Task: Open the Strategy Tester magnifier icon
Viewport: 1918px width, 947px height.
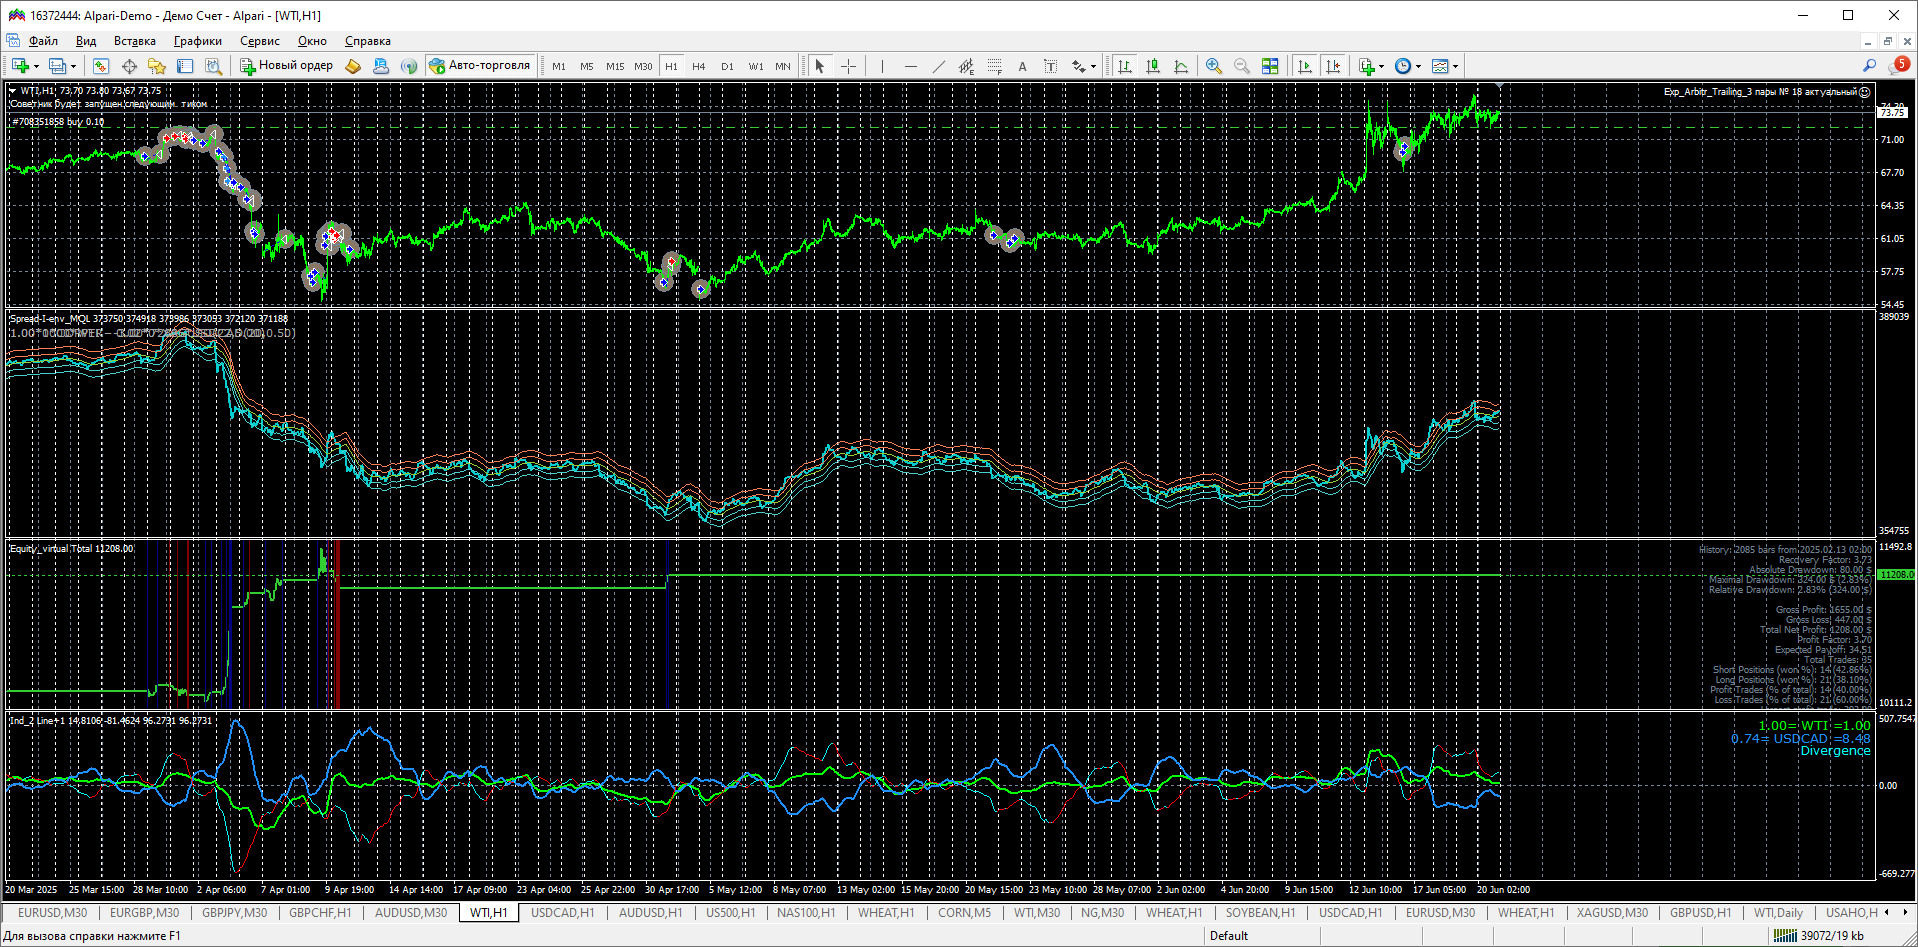Action: pyautogui.click(x=213, y=66)
